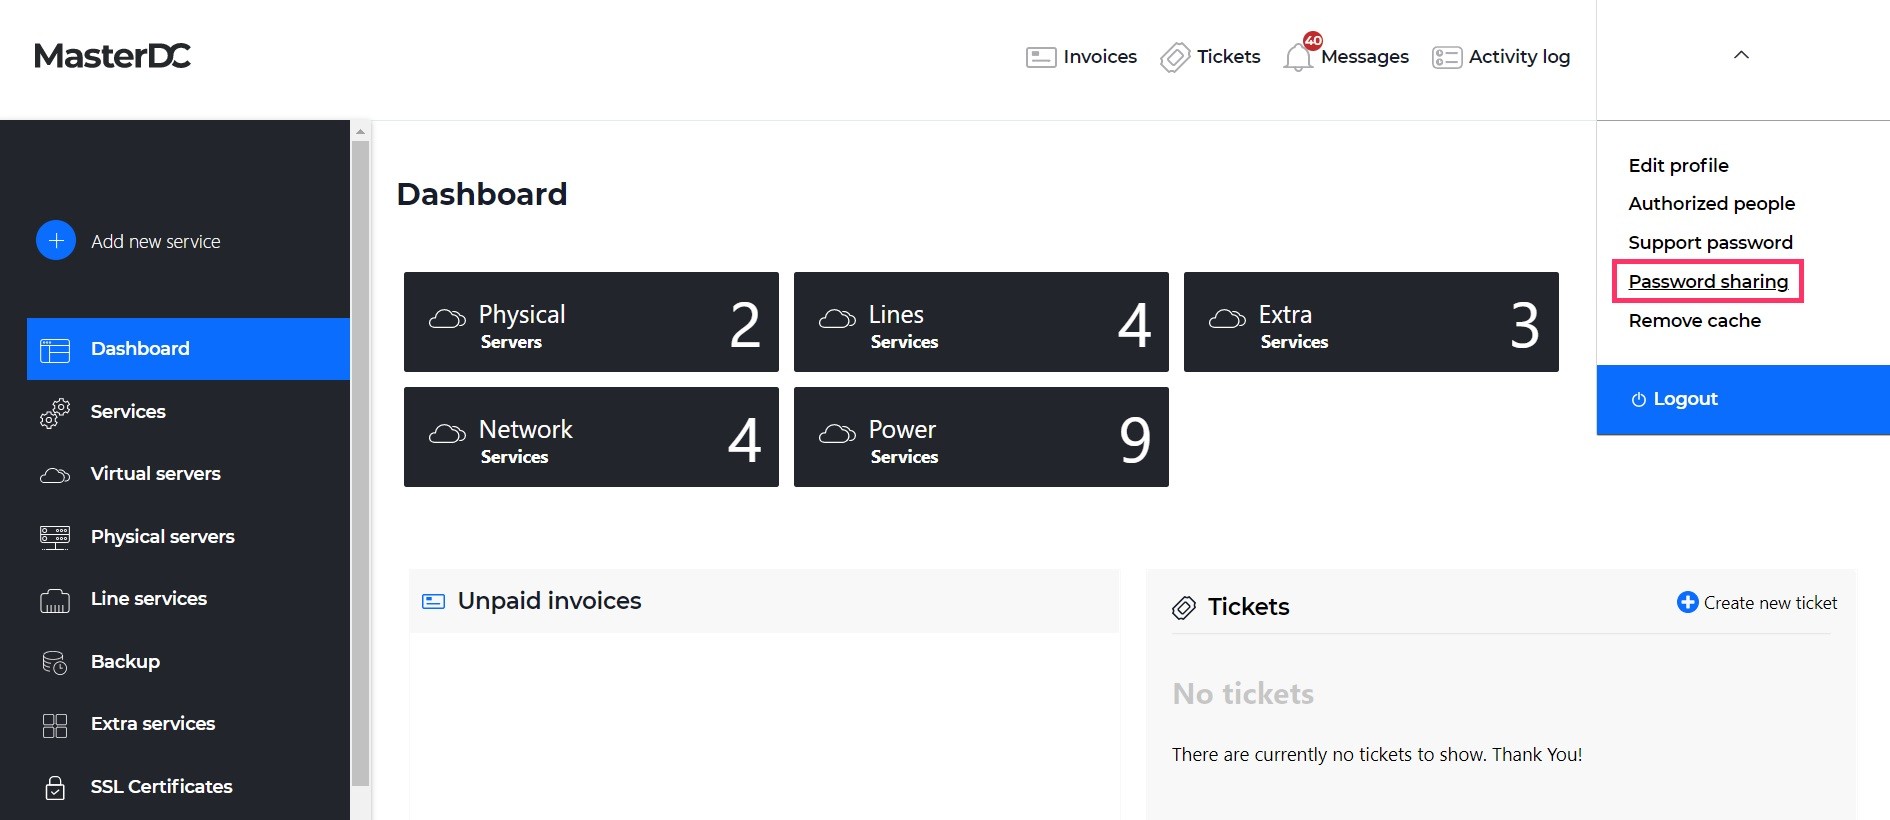Click the Line services port icon

point(55,600)
